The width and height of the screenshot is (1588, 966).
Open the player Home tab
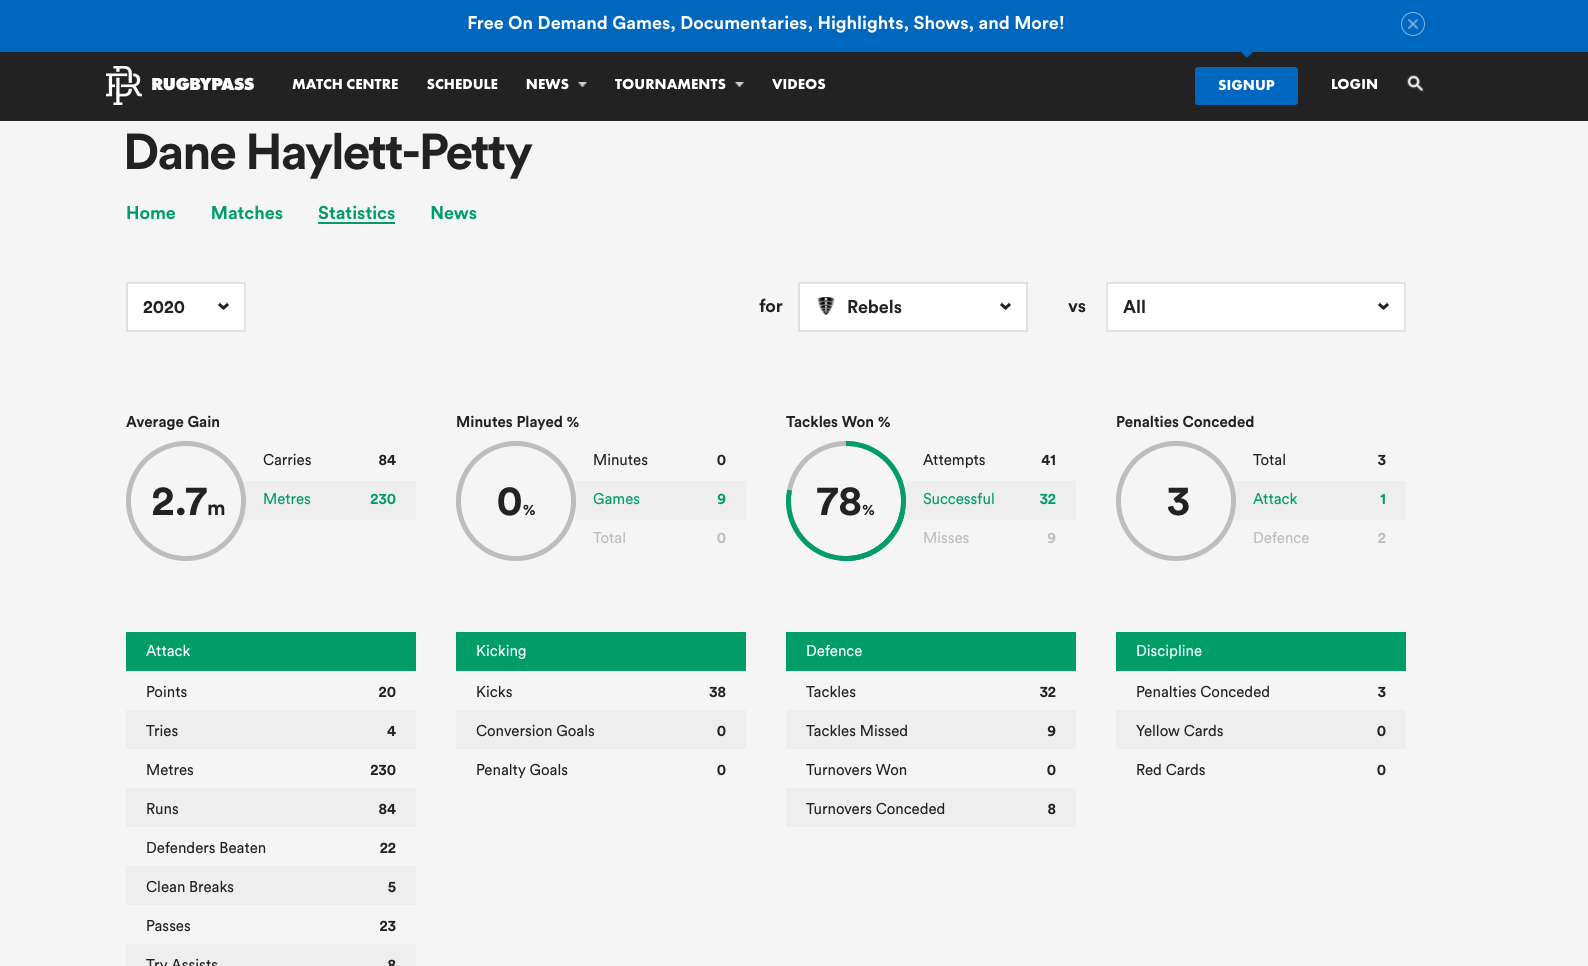coord(151,213)
